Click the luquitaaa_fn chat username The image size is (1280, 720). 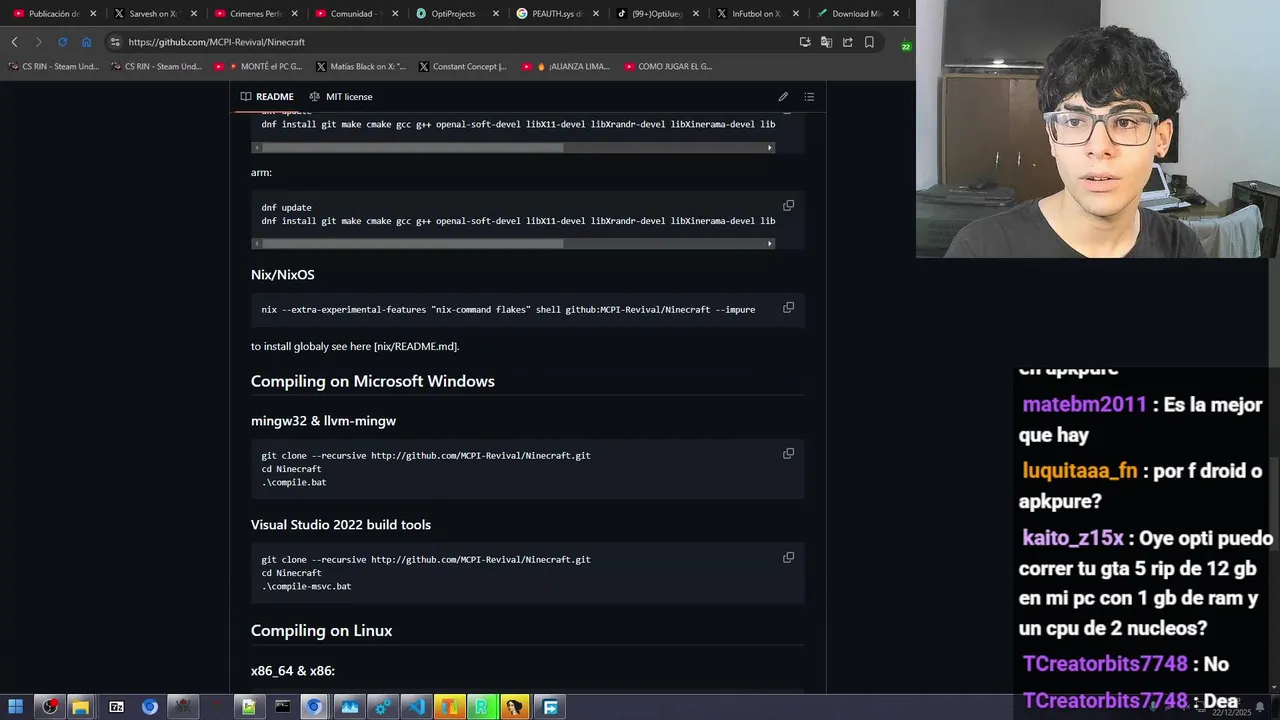pos(1080,471)
